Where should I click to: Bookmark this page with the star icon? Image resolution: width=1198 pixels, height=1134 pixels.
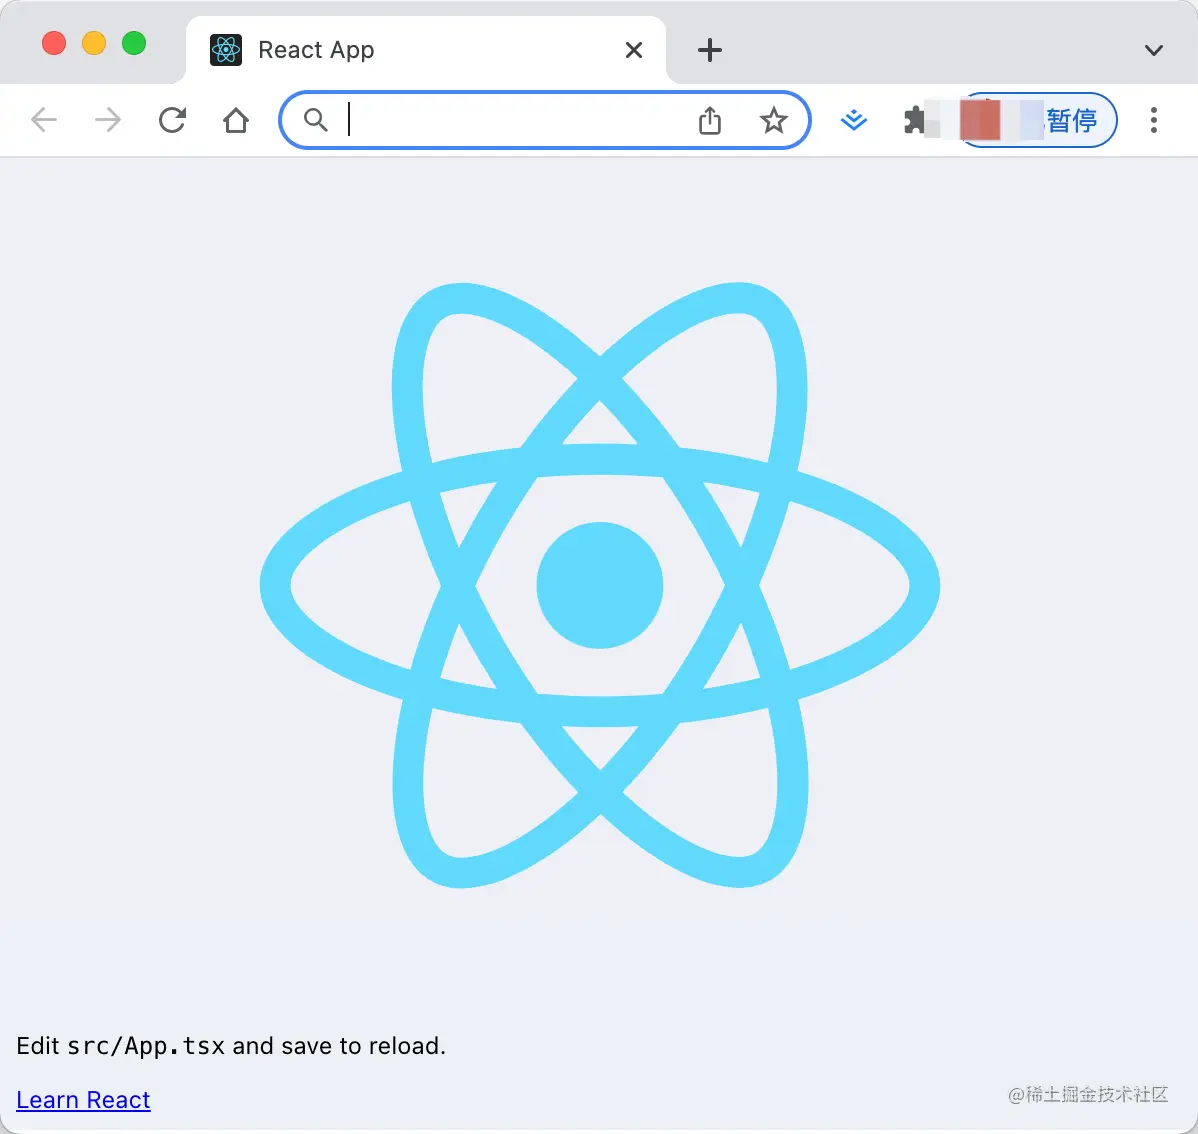point(774,120)
